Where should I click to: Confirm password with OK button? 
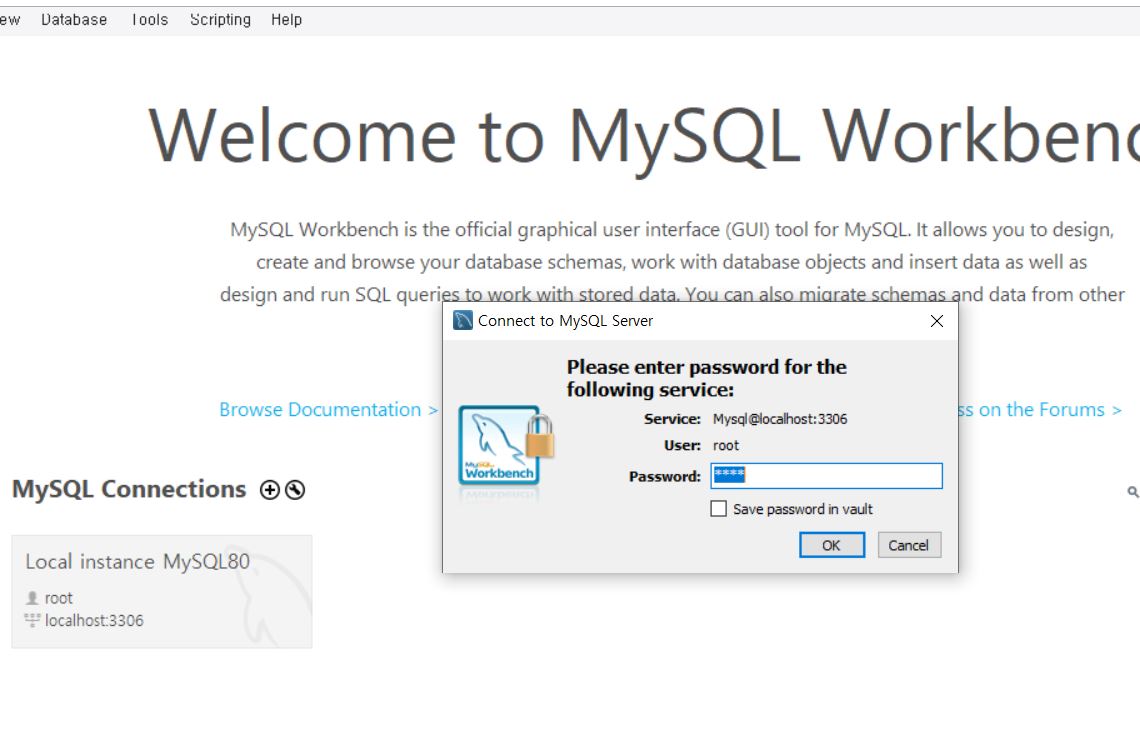(832, 545)
